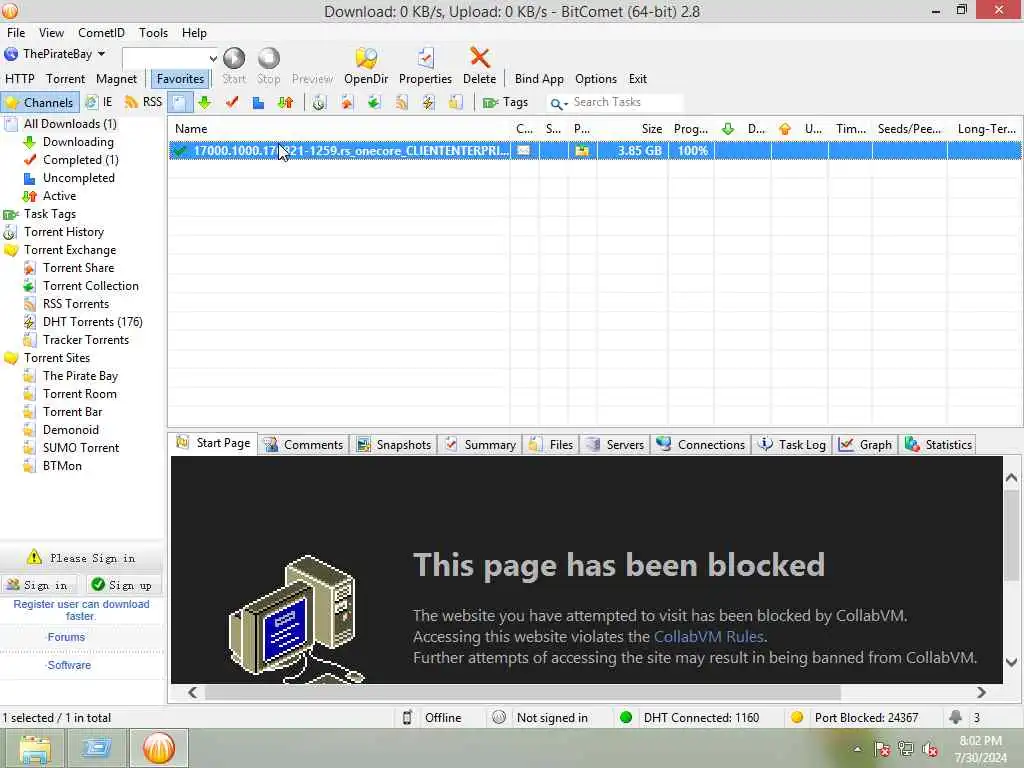Open Tracker Torrents via toolbar icon
The width and height of the screenshot is (1024, 768).
click(x=455, y=102)
